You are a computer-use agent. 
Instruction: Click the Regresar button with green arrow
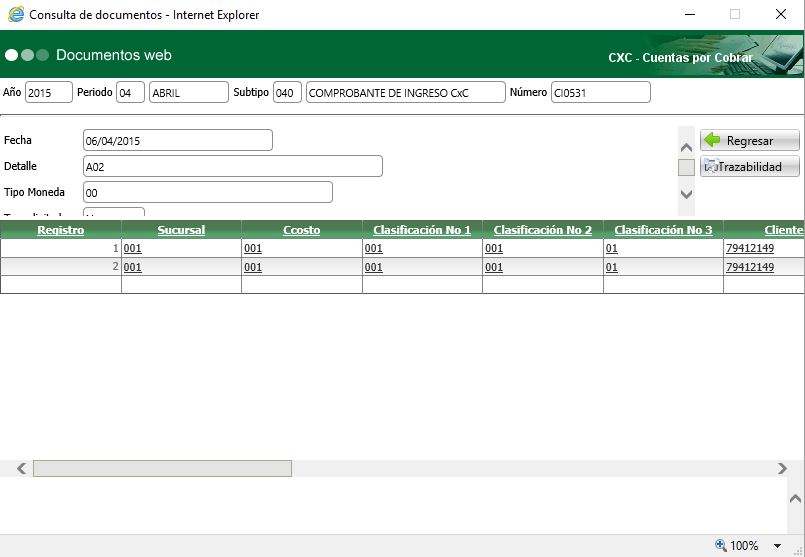click(x=749, y=141)
